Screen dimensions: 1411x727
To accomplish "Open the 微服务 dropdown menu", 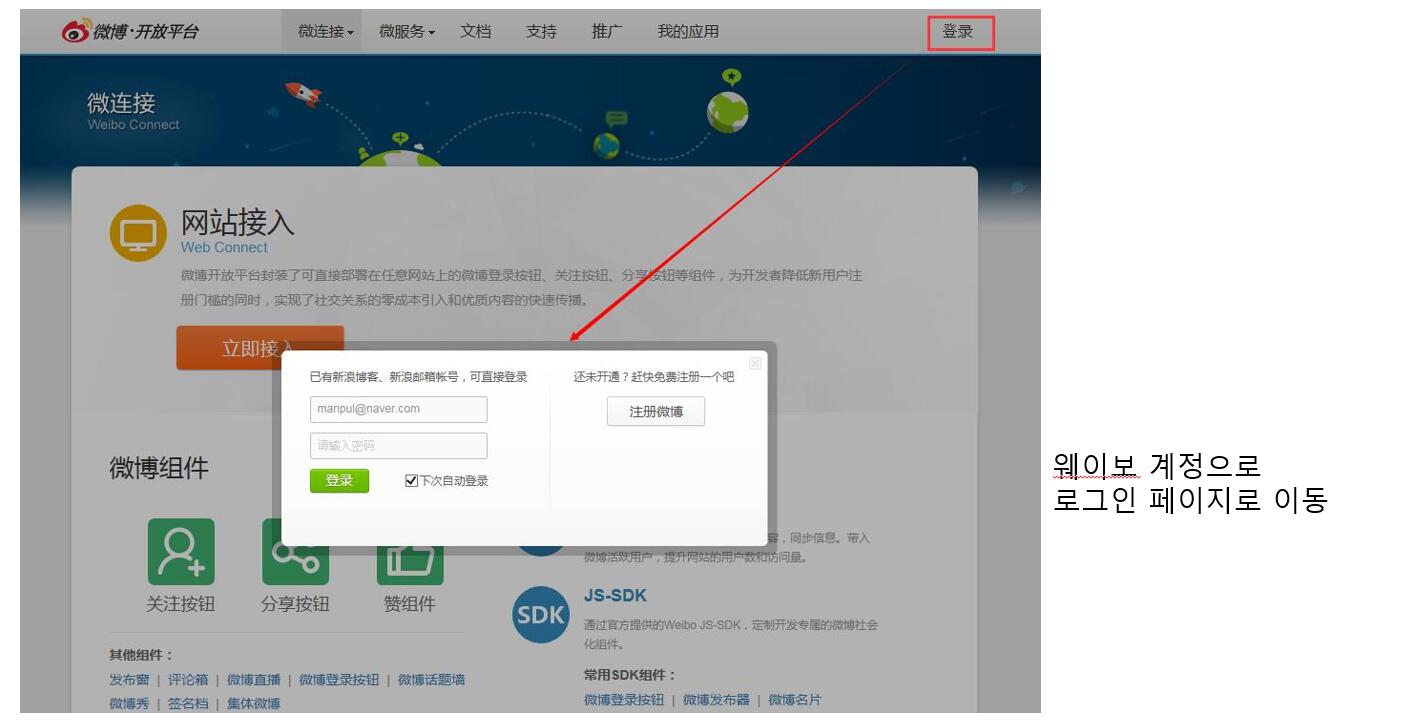I will click(x=407, y=32).
